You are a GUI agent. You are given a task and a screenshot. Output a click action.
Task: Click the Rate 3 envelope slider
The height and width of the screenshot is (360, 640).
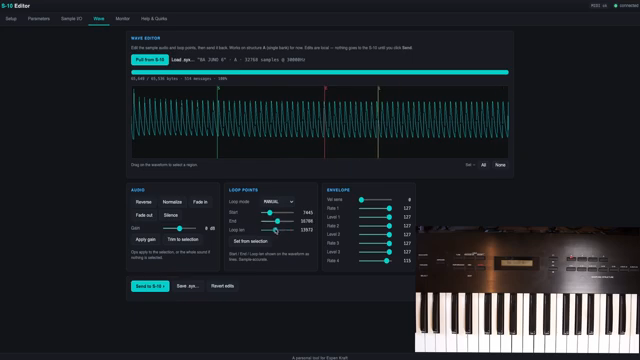[376, 243]
